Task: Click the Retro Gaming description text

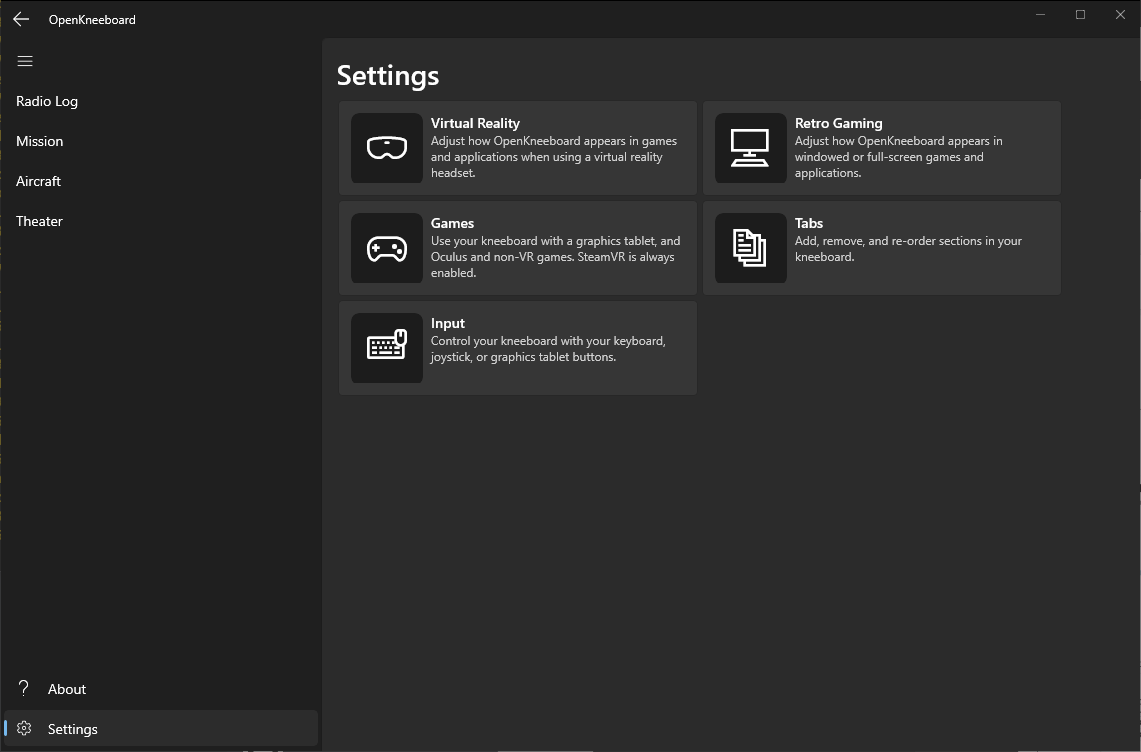Action: click(x=898, y=157)
